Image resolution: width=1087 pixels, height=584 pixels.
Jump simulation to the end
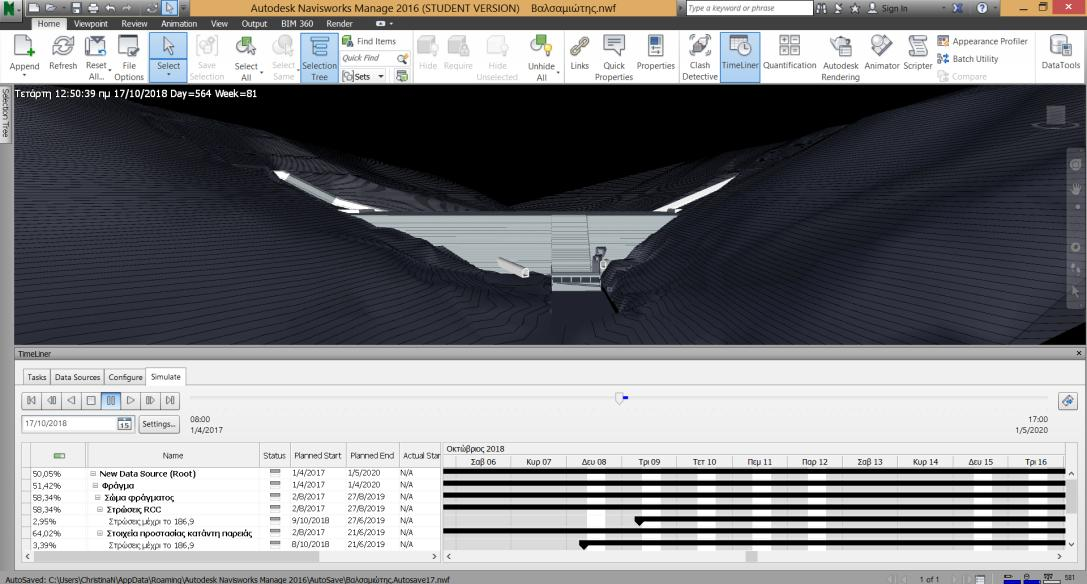(170, 401)
